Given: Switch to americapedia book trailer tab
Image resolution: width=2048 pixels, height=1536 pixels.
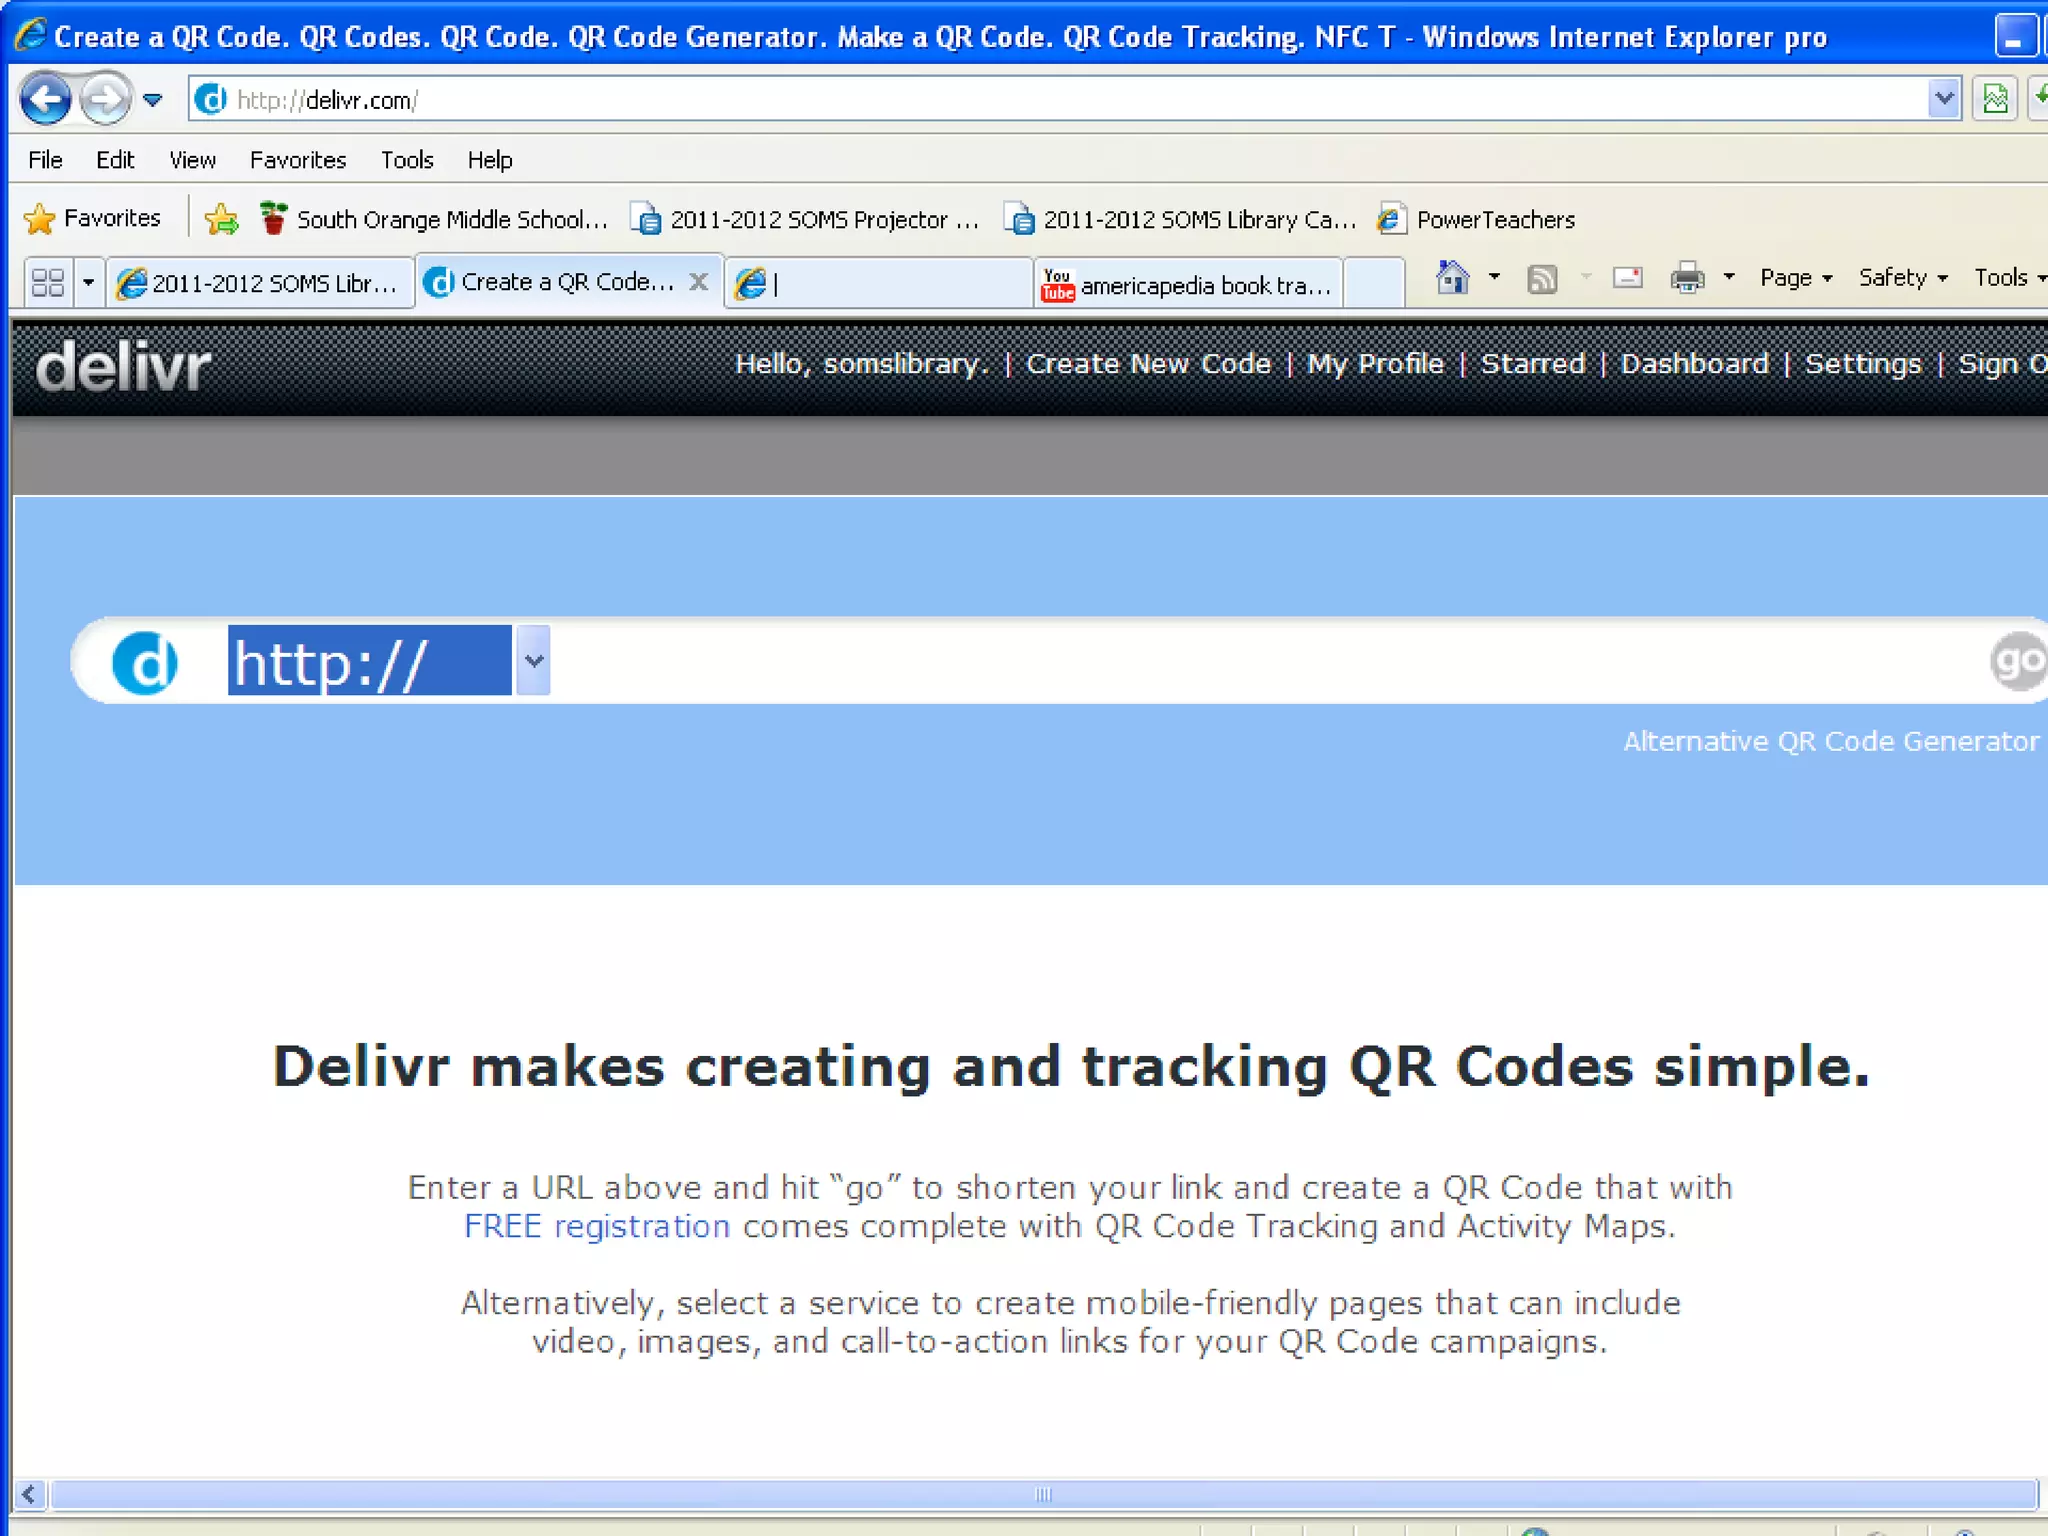Looking at the screenshot, I should (1187, 285).
